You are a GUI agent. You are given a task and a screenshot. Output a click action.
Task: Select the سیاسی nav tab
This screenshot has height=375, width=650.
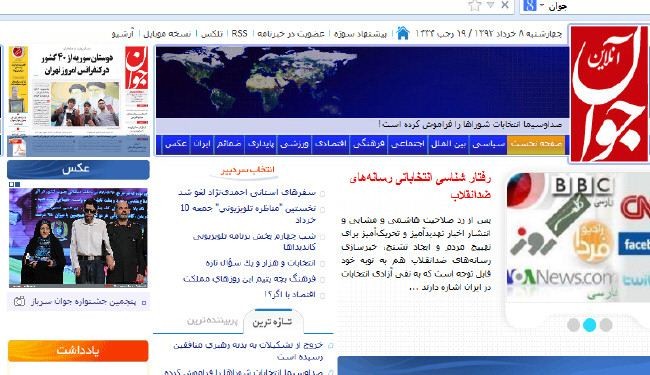pos(489,144)
